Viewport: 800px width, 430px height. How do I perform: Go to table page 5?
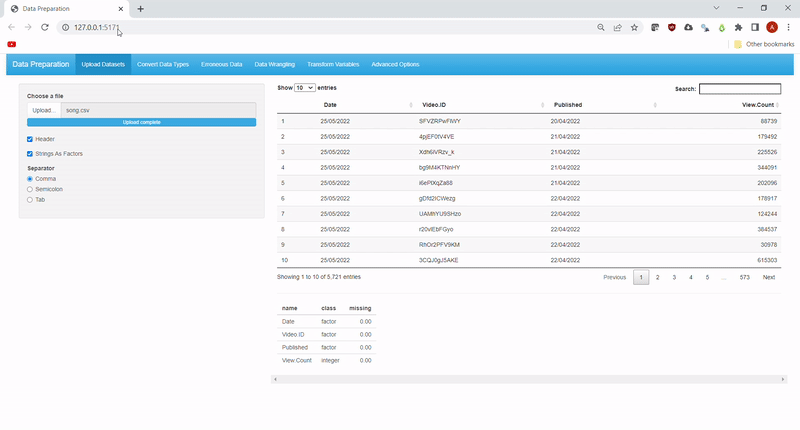coord(707,277)
